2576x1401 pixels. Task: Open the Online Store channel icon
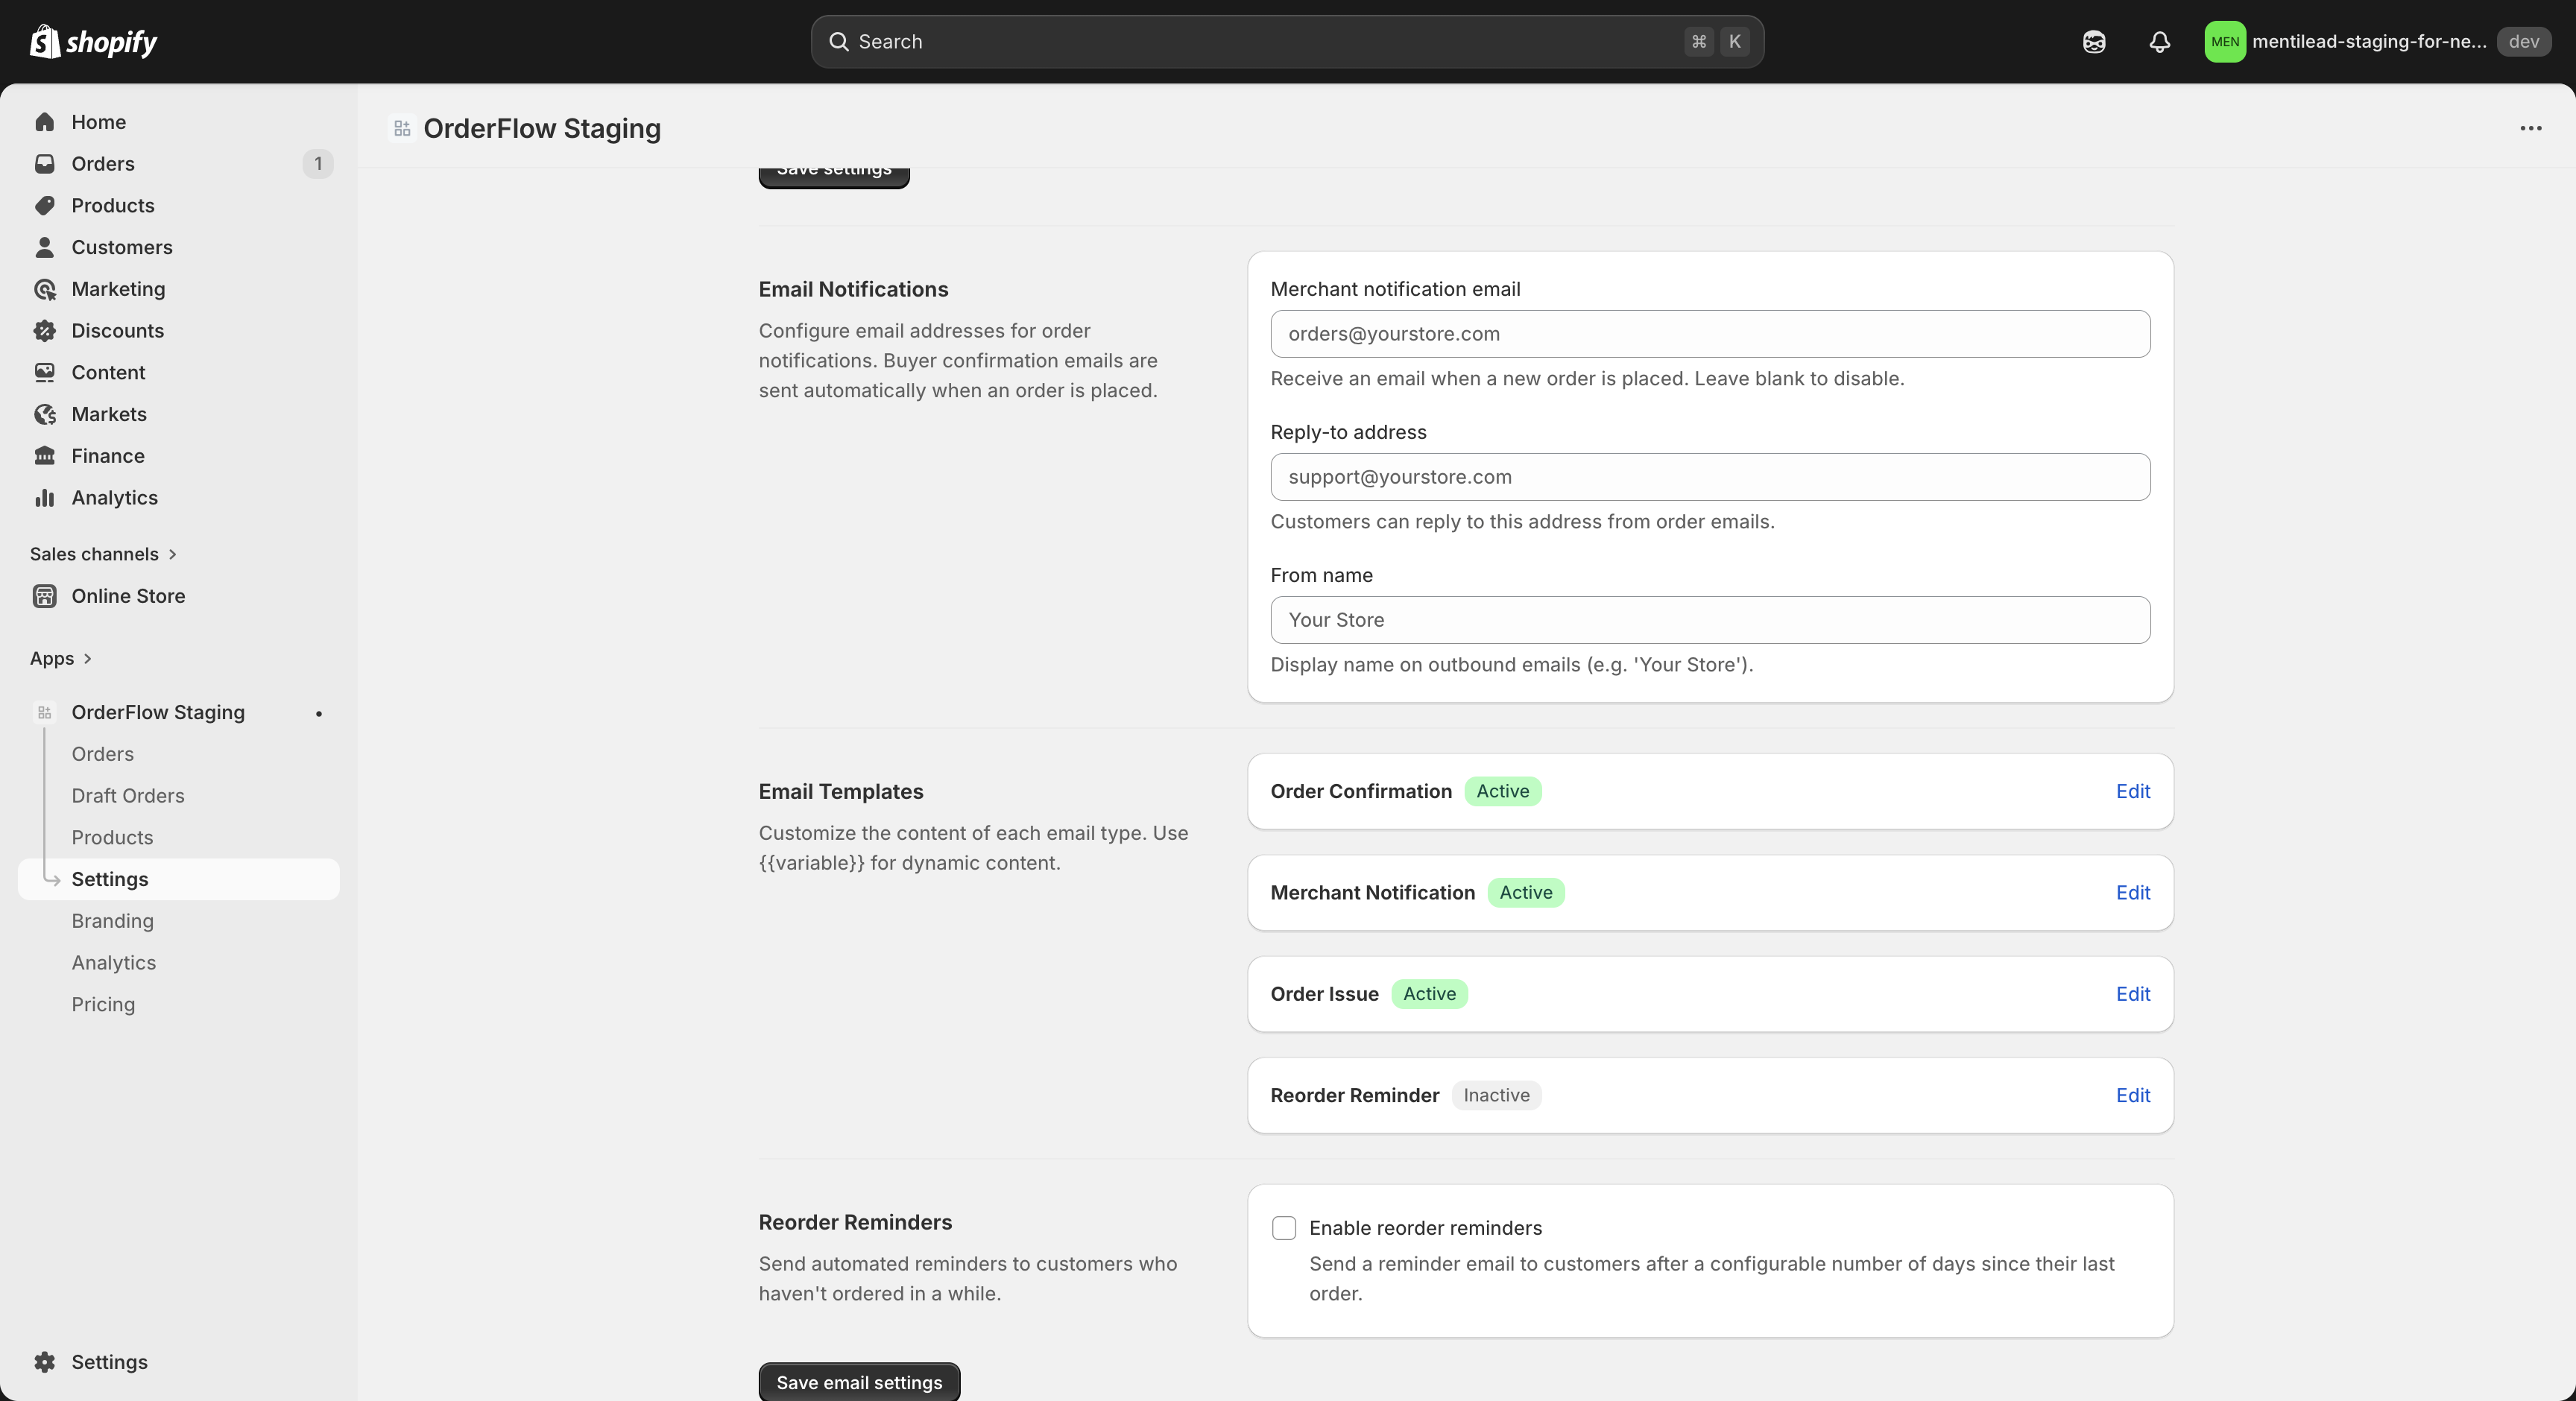[46, 596]
